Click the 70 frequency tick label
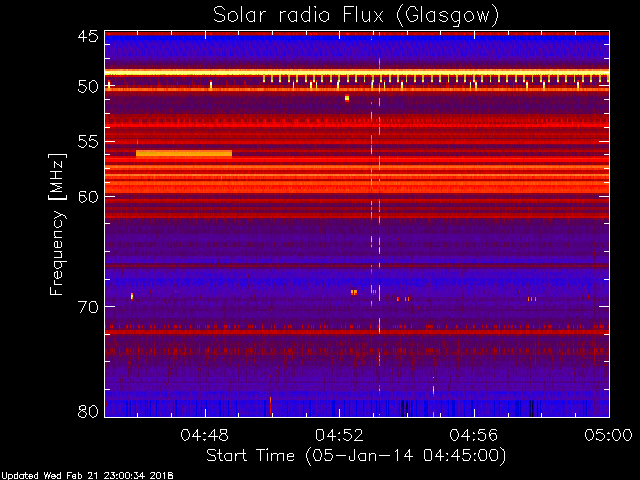Image resolution: width=640 pixels, height=480 pixels. click(88, 307)
